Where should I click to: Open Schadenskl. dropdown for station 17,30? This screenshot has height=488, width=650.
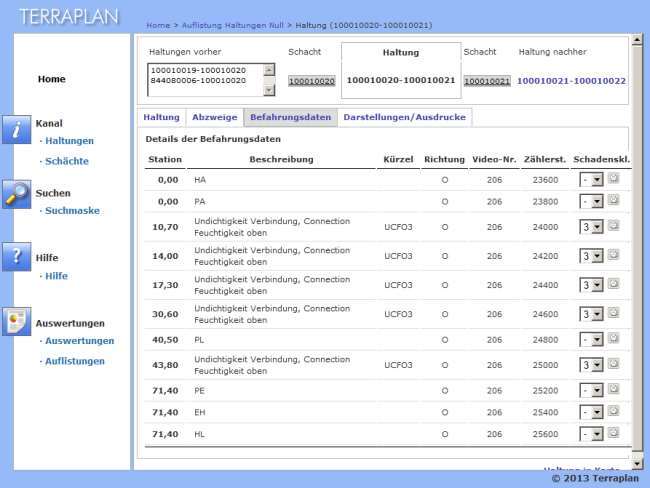pos(592,285)
